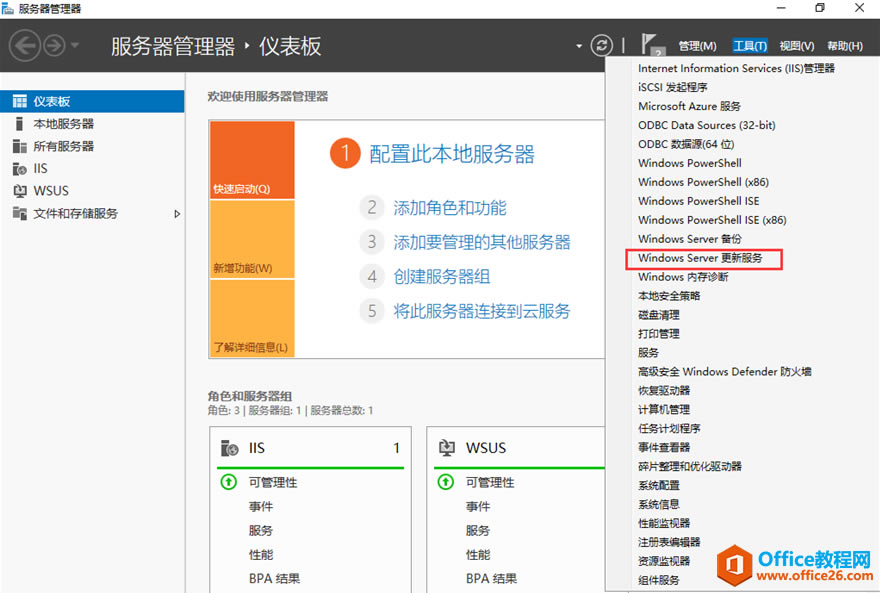Open 将此服务器连接到云服务 link
This screenshot has height=593, width=880.
pos(482,311)
